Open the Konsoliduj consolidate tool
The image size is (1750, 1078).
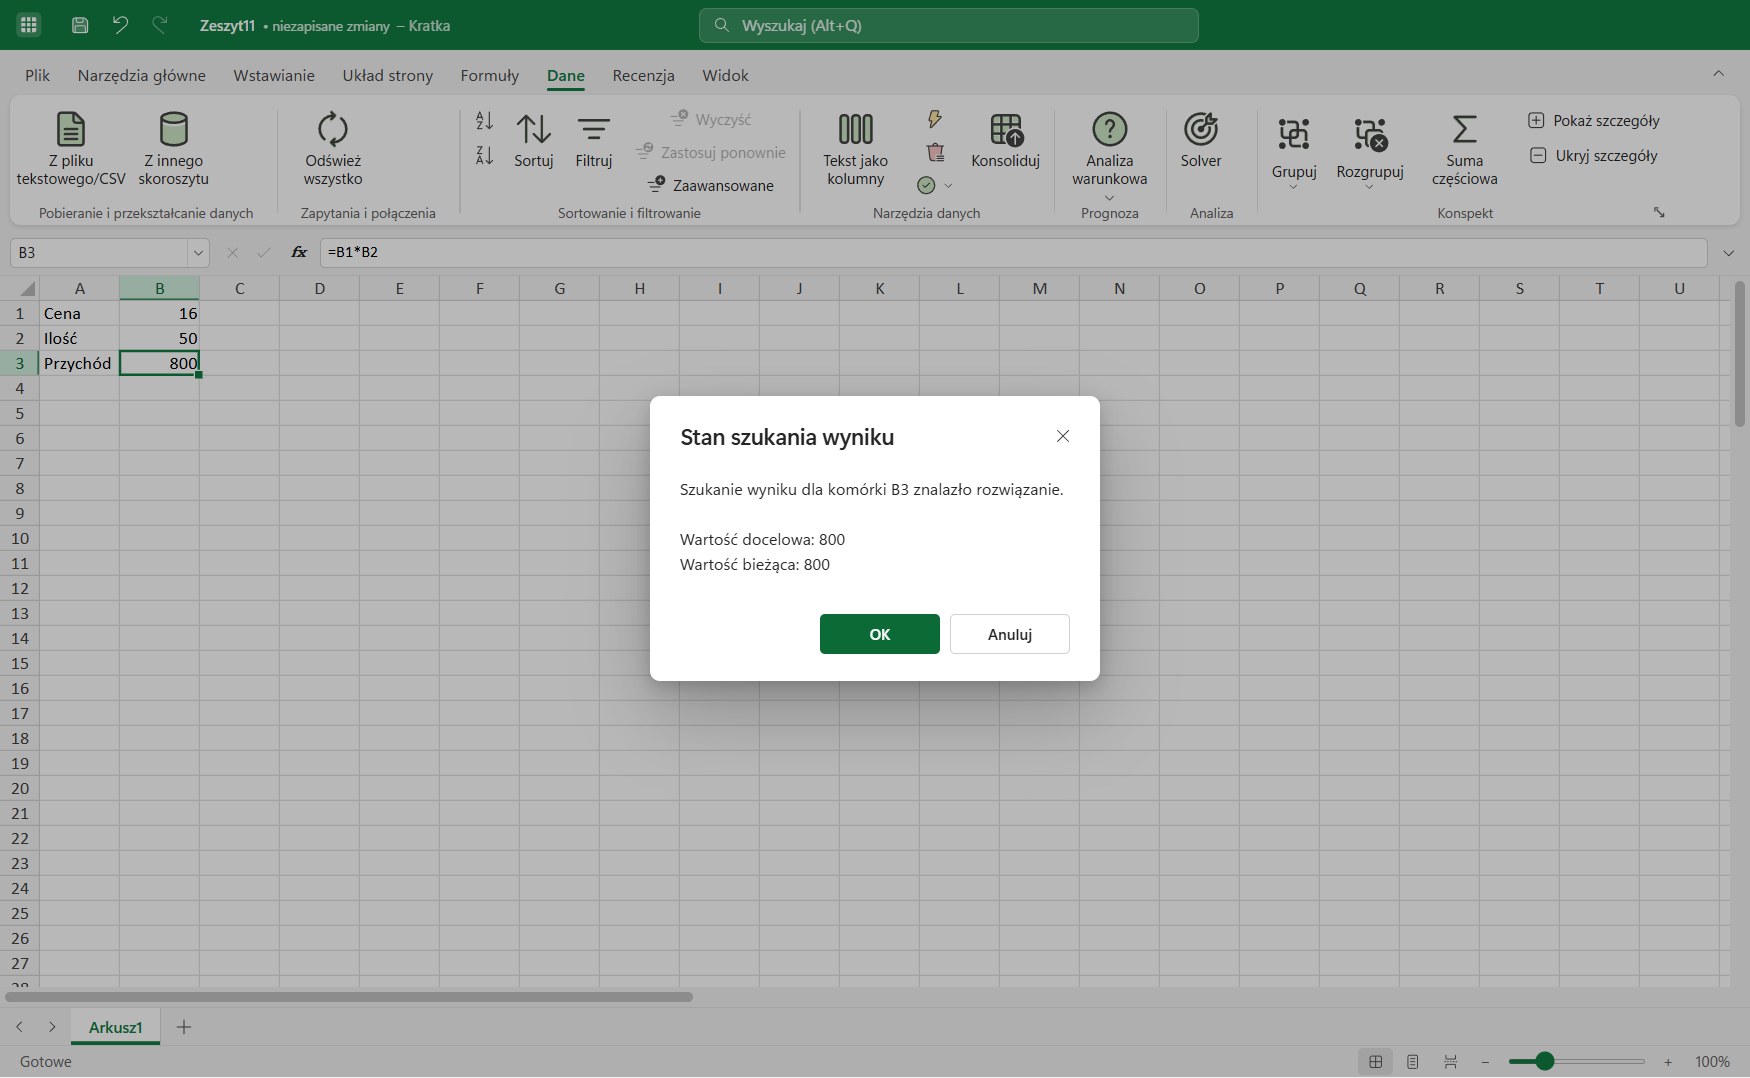tap(1006, 141)
